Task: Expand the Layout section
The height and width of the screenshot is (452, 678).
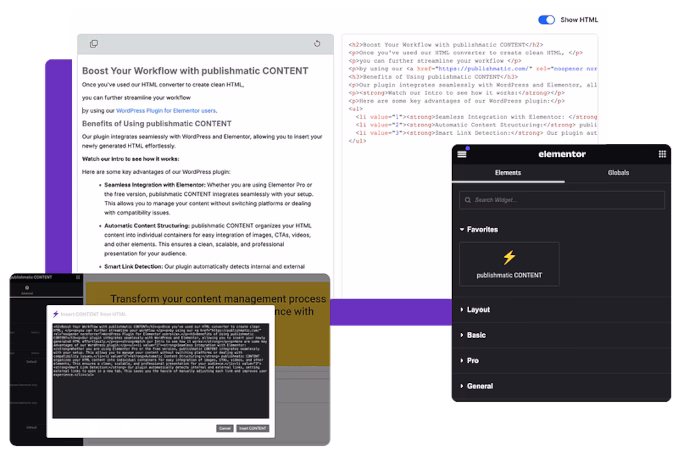Action: tap(475, 310)
